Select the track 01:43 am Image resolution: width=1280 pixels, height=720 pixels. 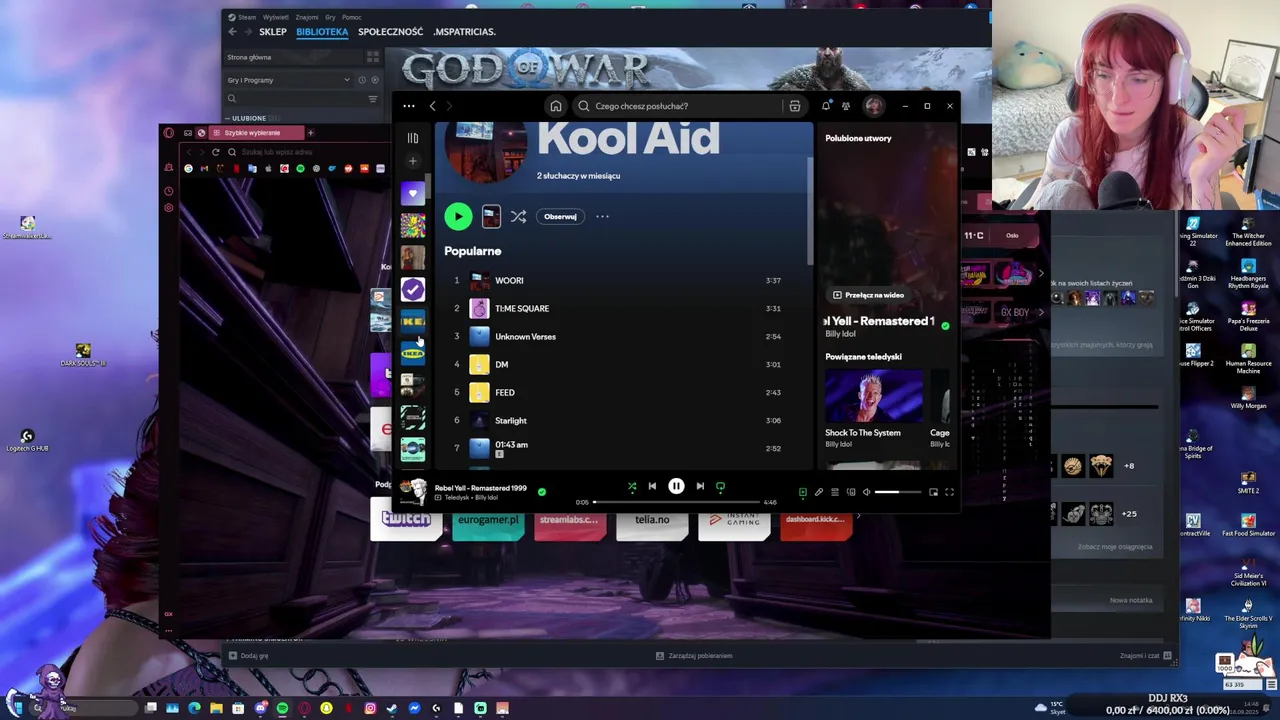click(511, 445)
